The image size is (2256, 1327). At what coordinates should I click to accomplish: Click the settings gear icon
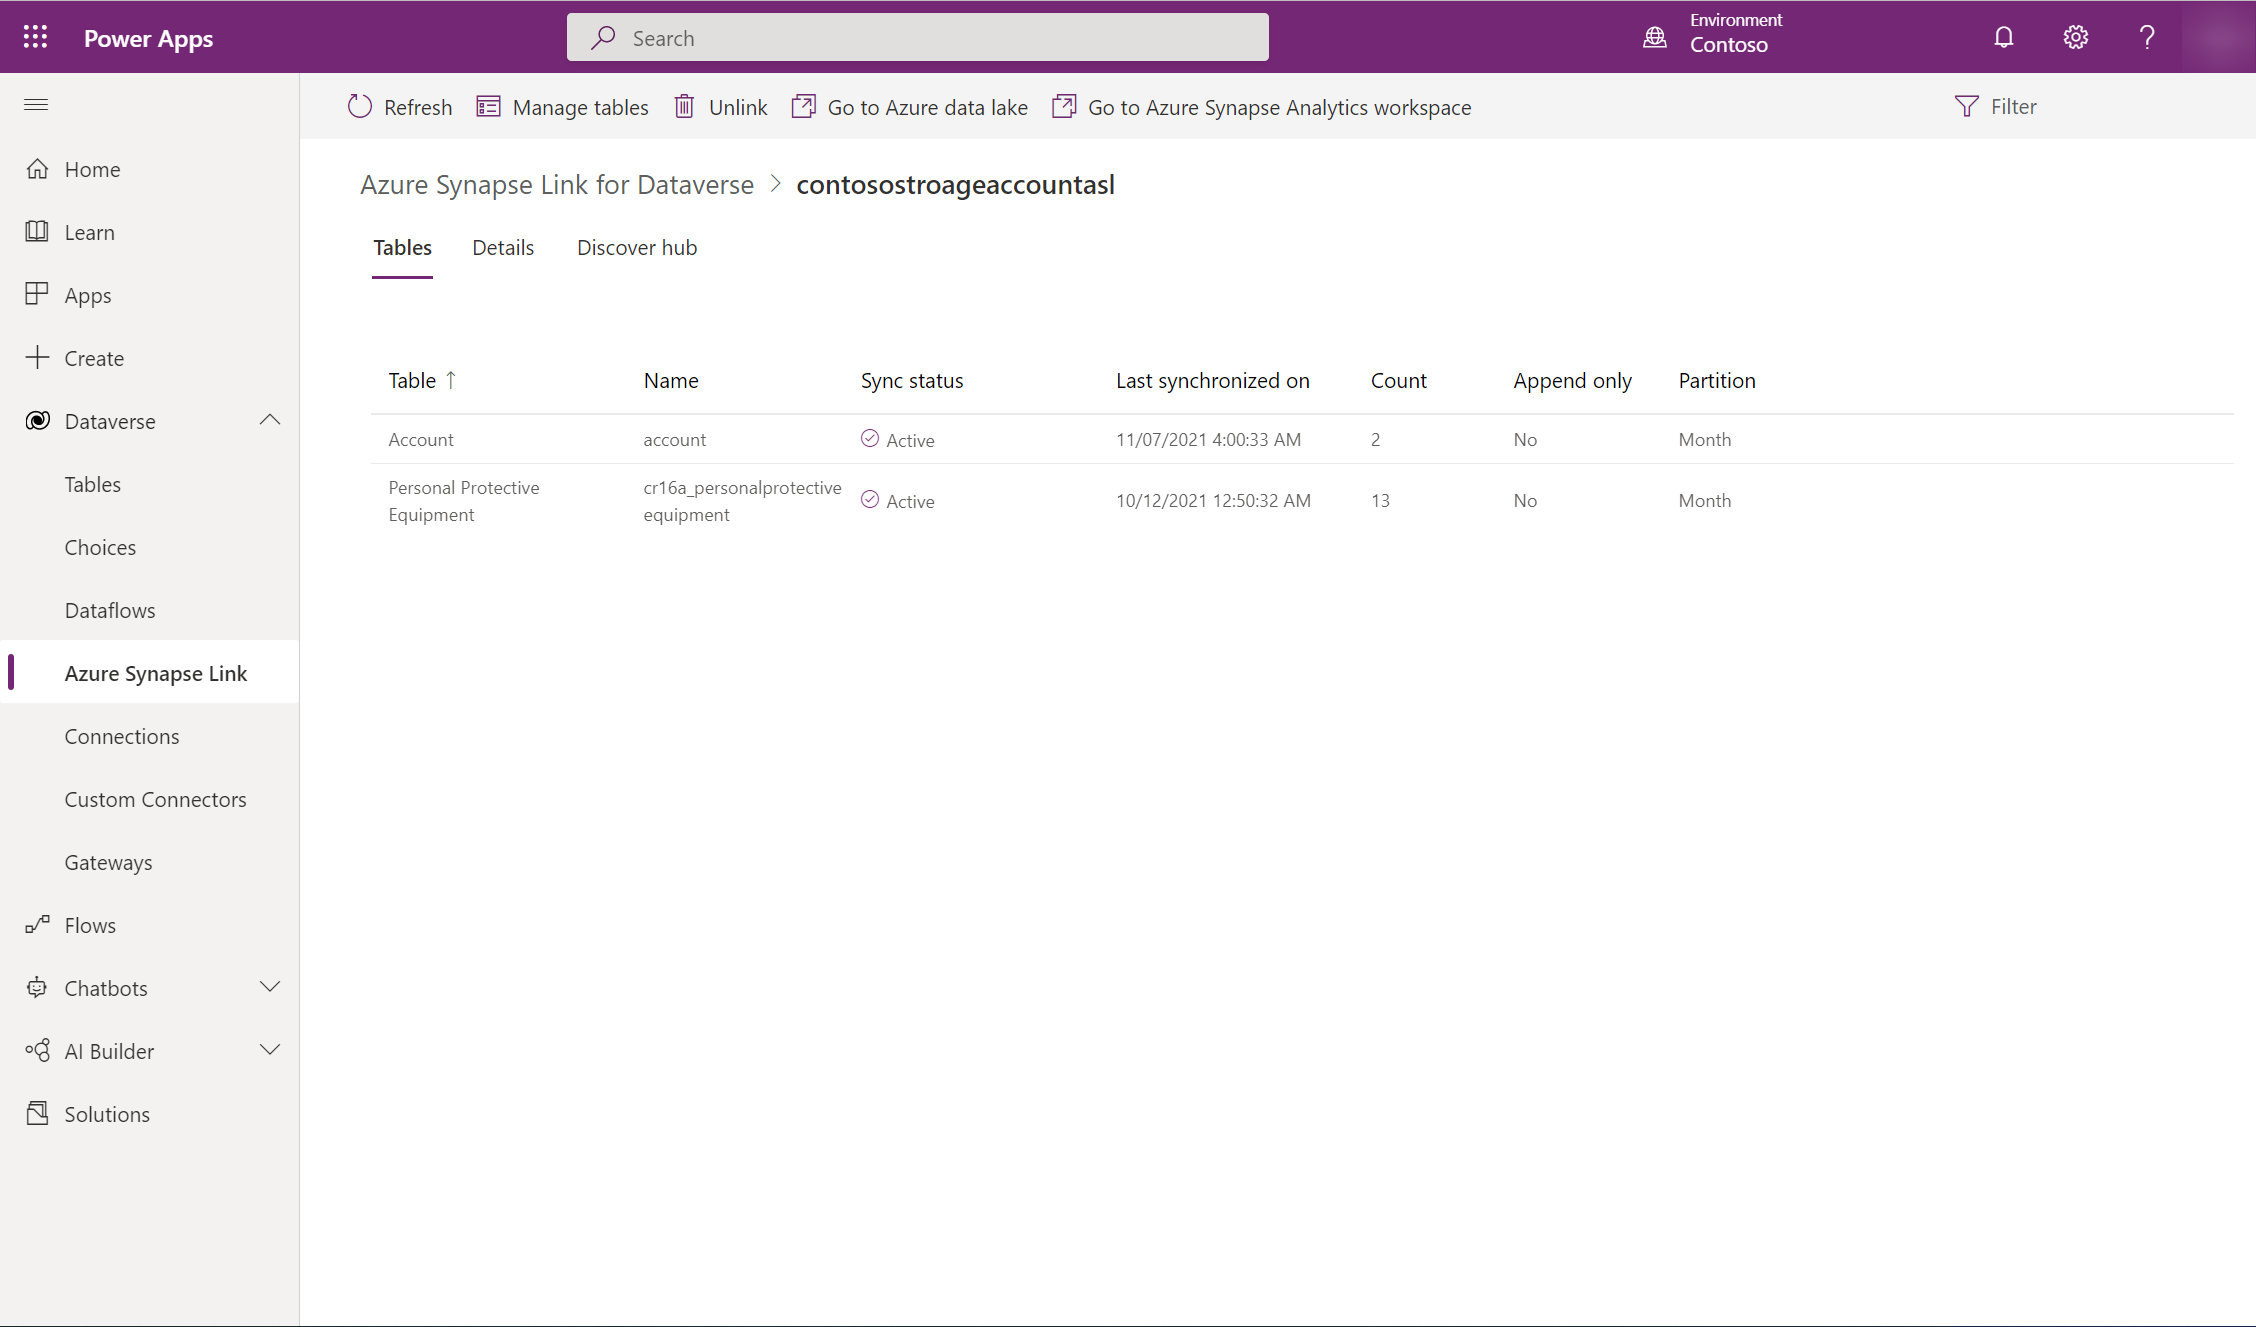(2074, 36)
